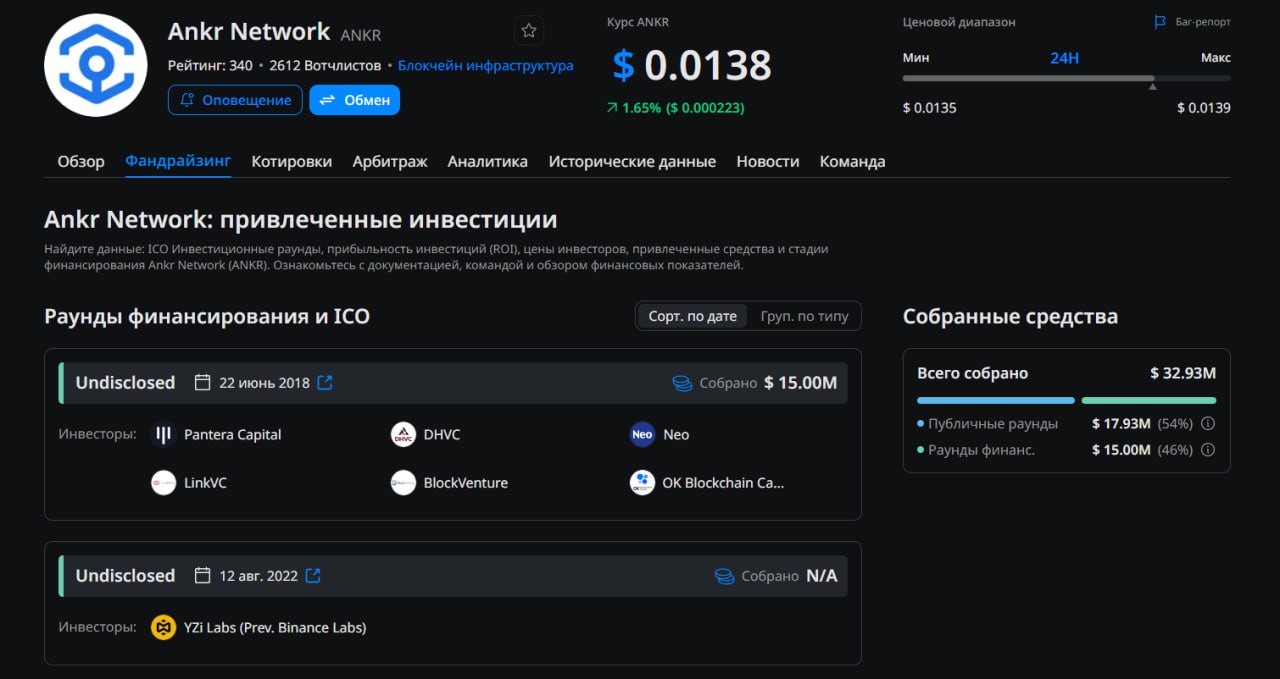Switch to the Арбитраж tab

[390, 161]
